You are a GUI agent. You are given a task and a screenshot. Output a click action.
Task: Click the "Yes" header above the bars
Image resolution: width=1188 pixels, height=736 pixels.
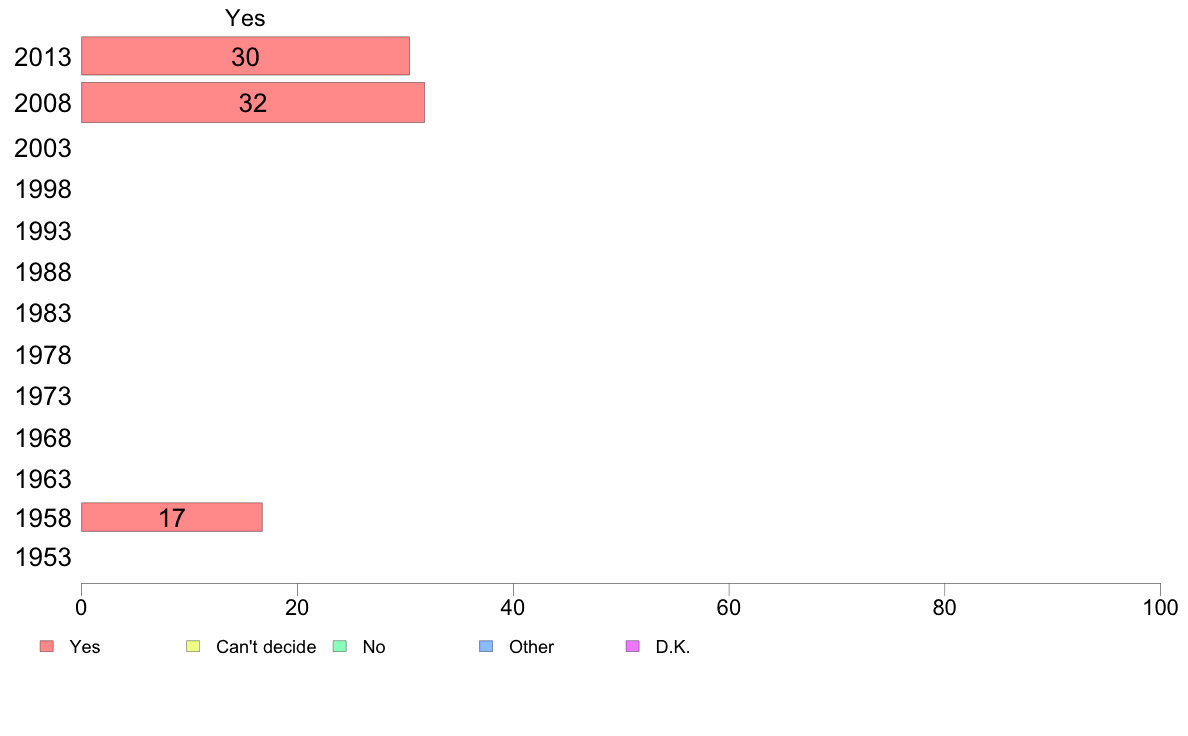point(245,18)
